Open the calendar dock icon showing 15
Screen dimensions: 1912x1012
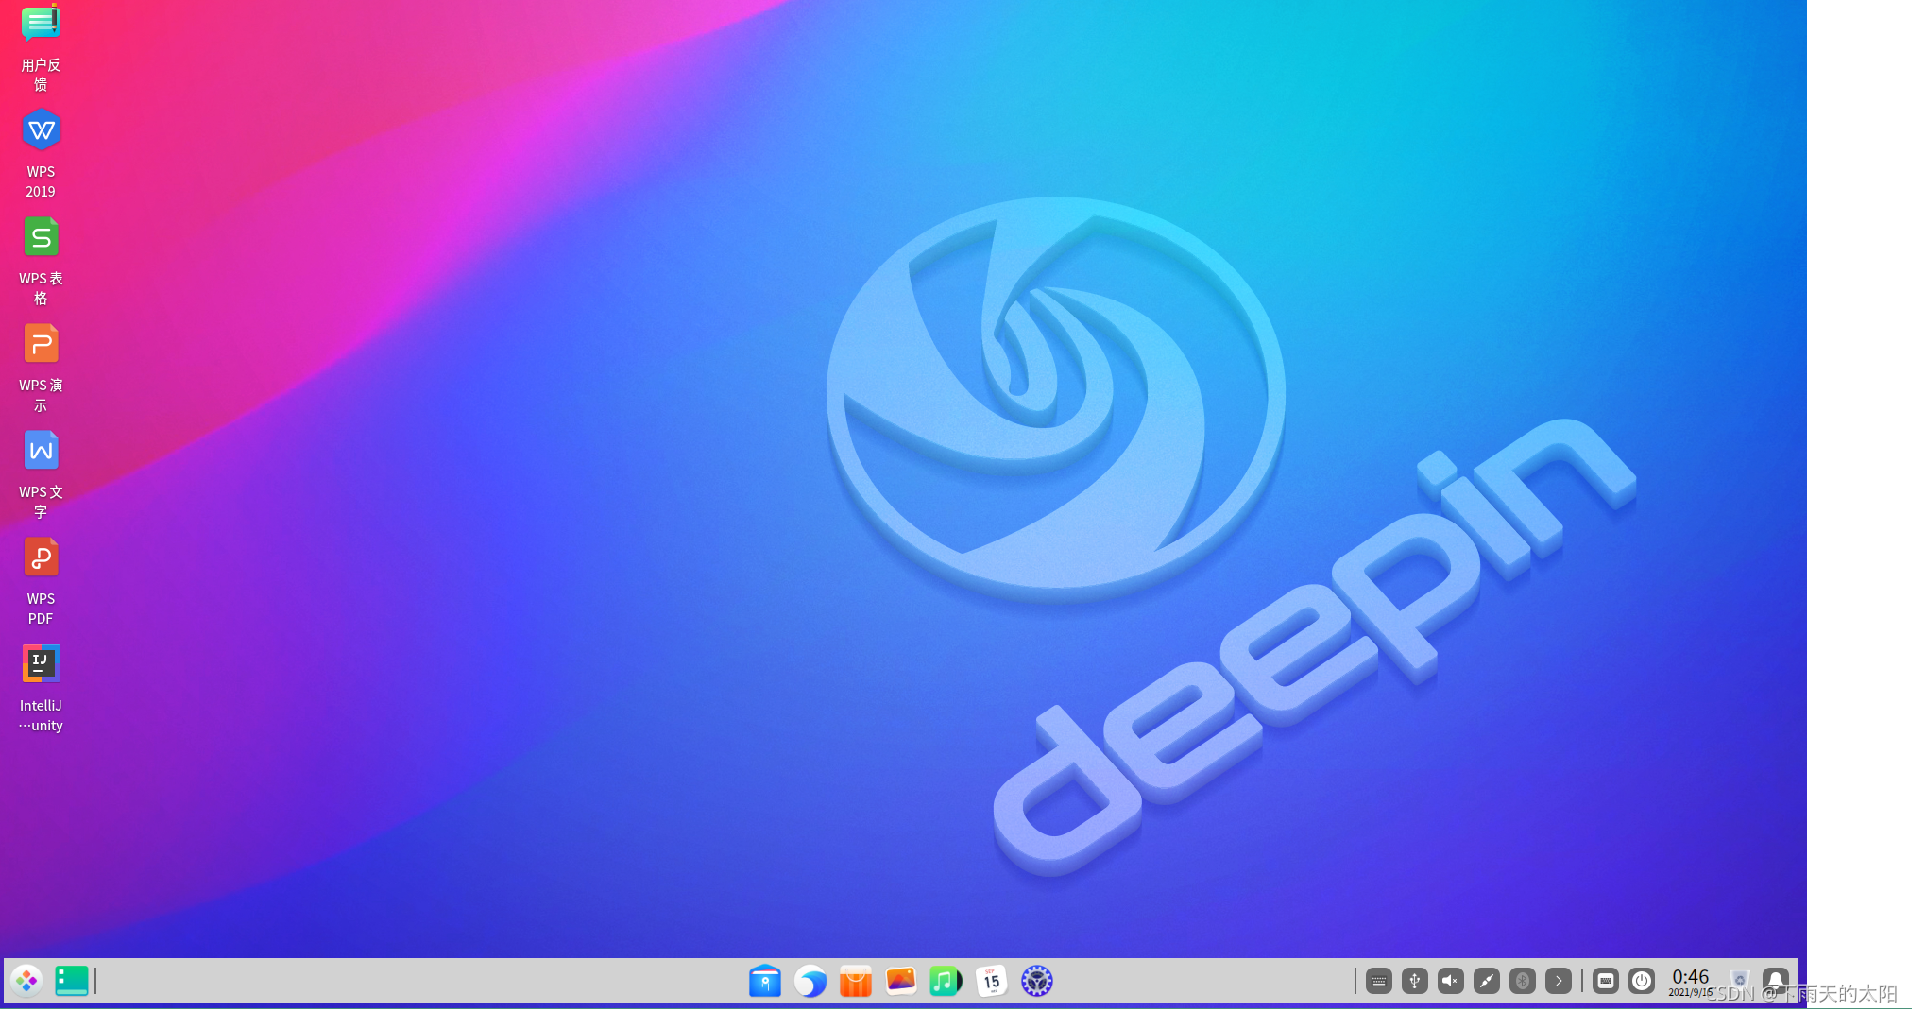coord(991,981)
